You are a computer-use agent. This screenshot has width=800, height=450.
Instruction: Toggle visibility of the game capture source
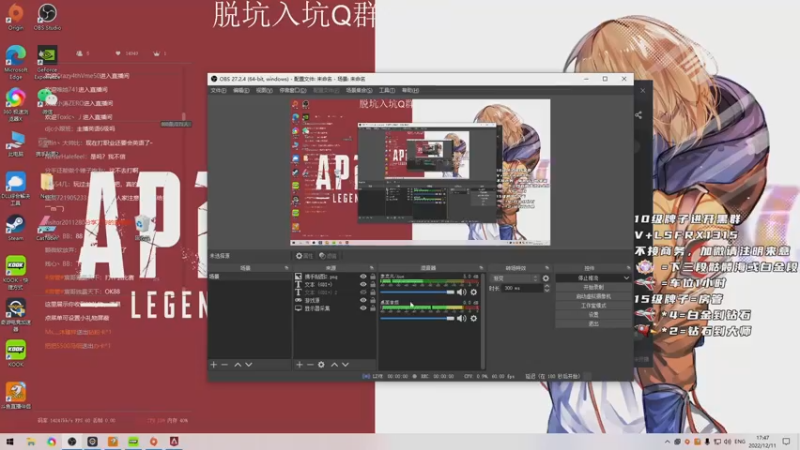[x=363, y=301]
